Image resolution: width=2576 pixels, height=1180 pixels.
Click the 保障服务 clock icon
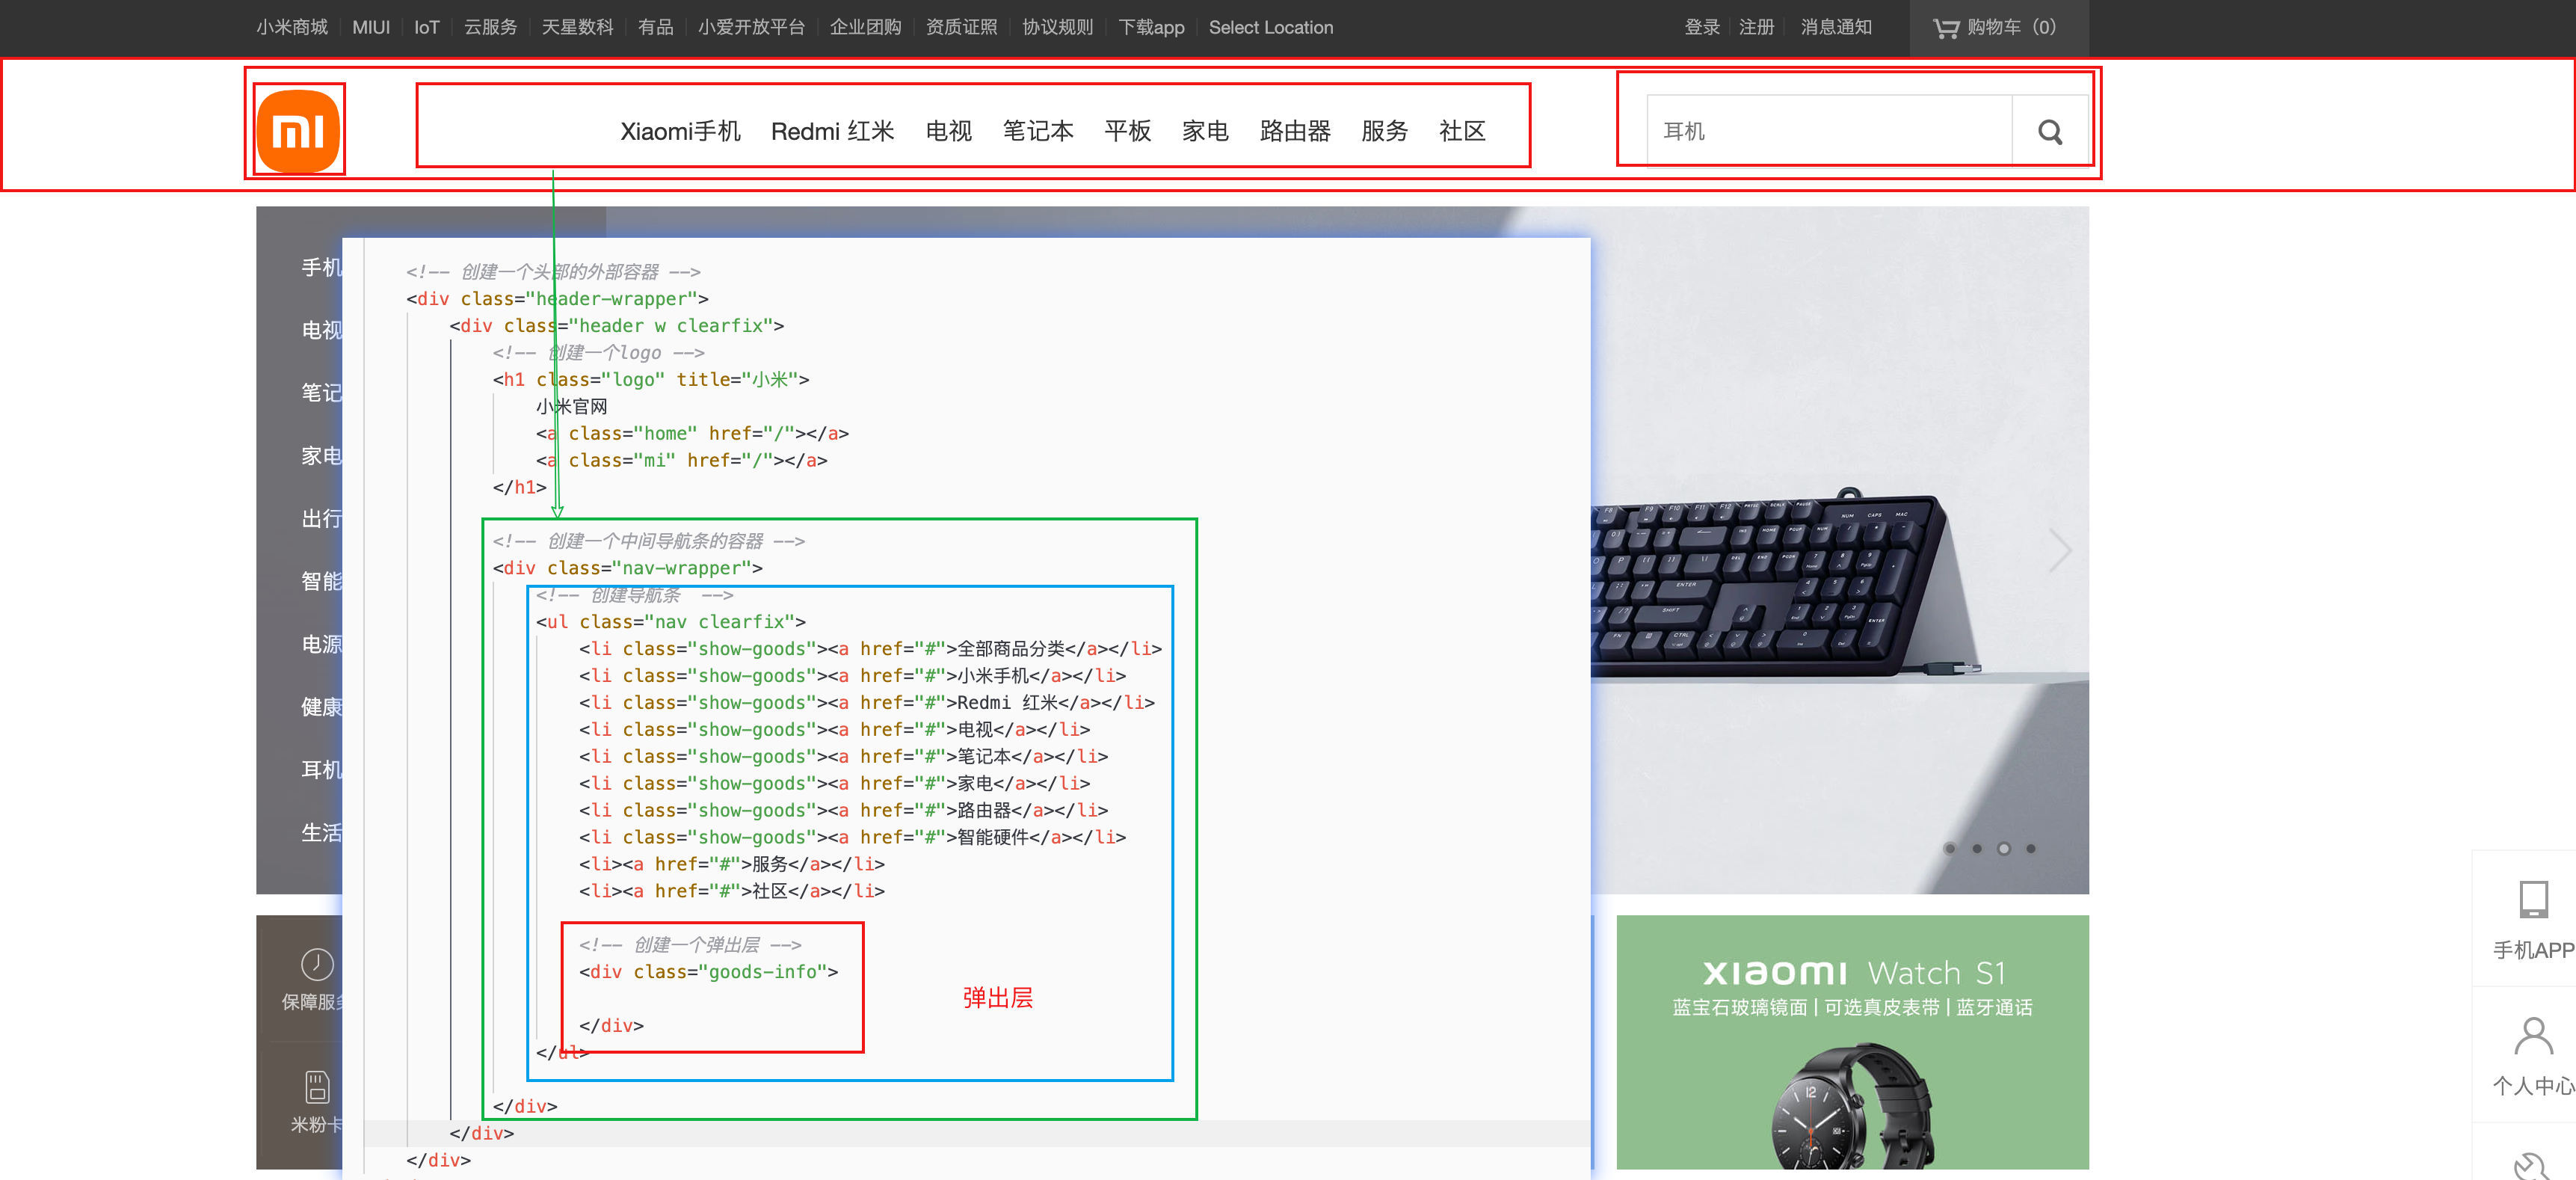coord(317,963)
